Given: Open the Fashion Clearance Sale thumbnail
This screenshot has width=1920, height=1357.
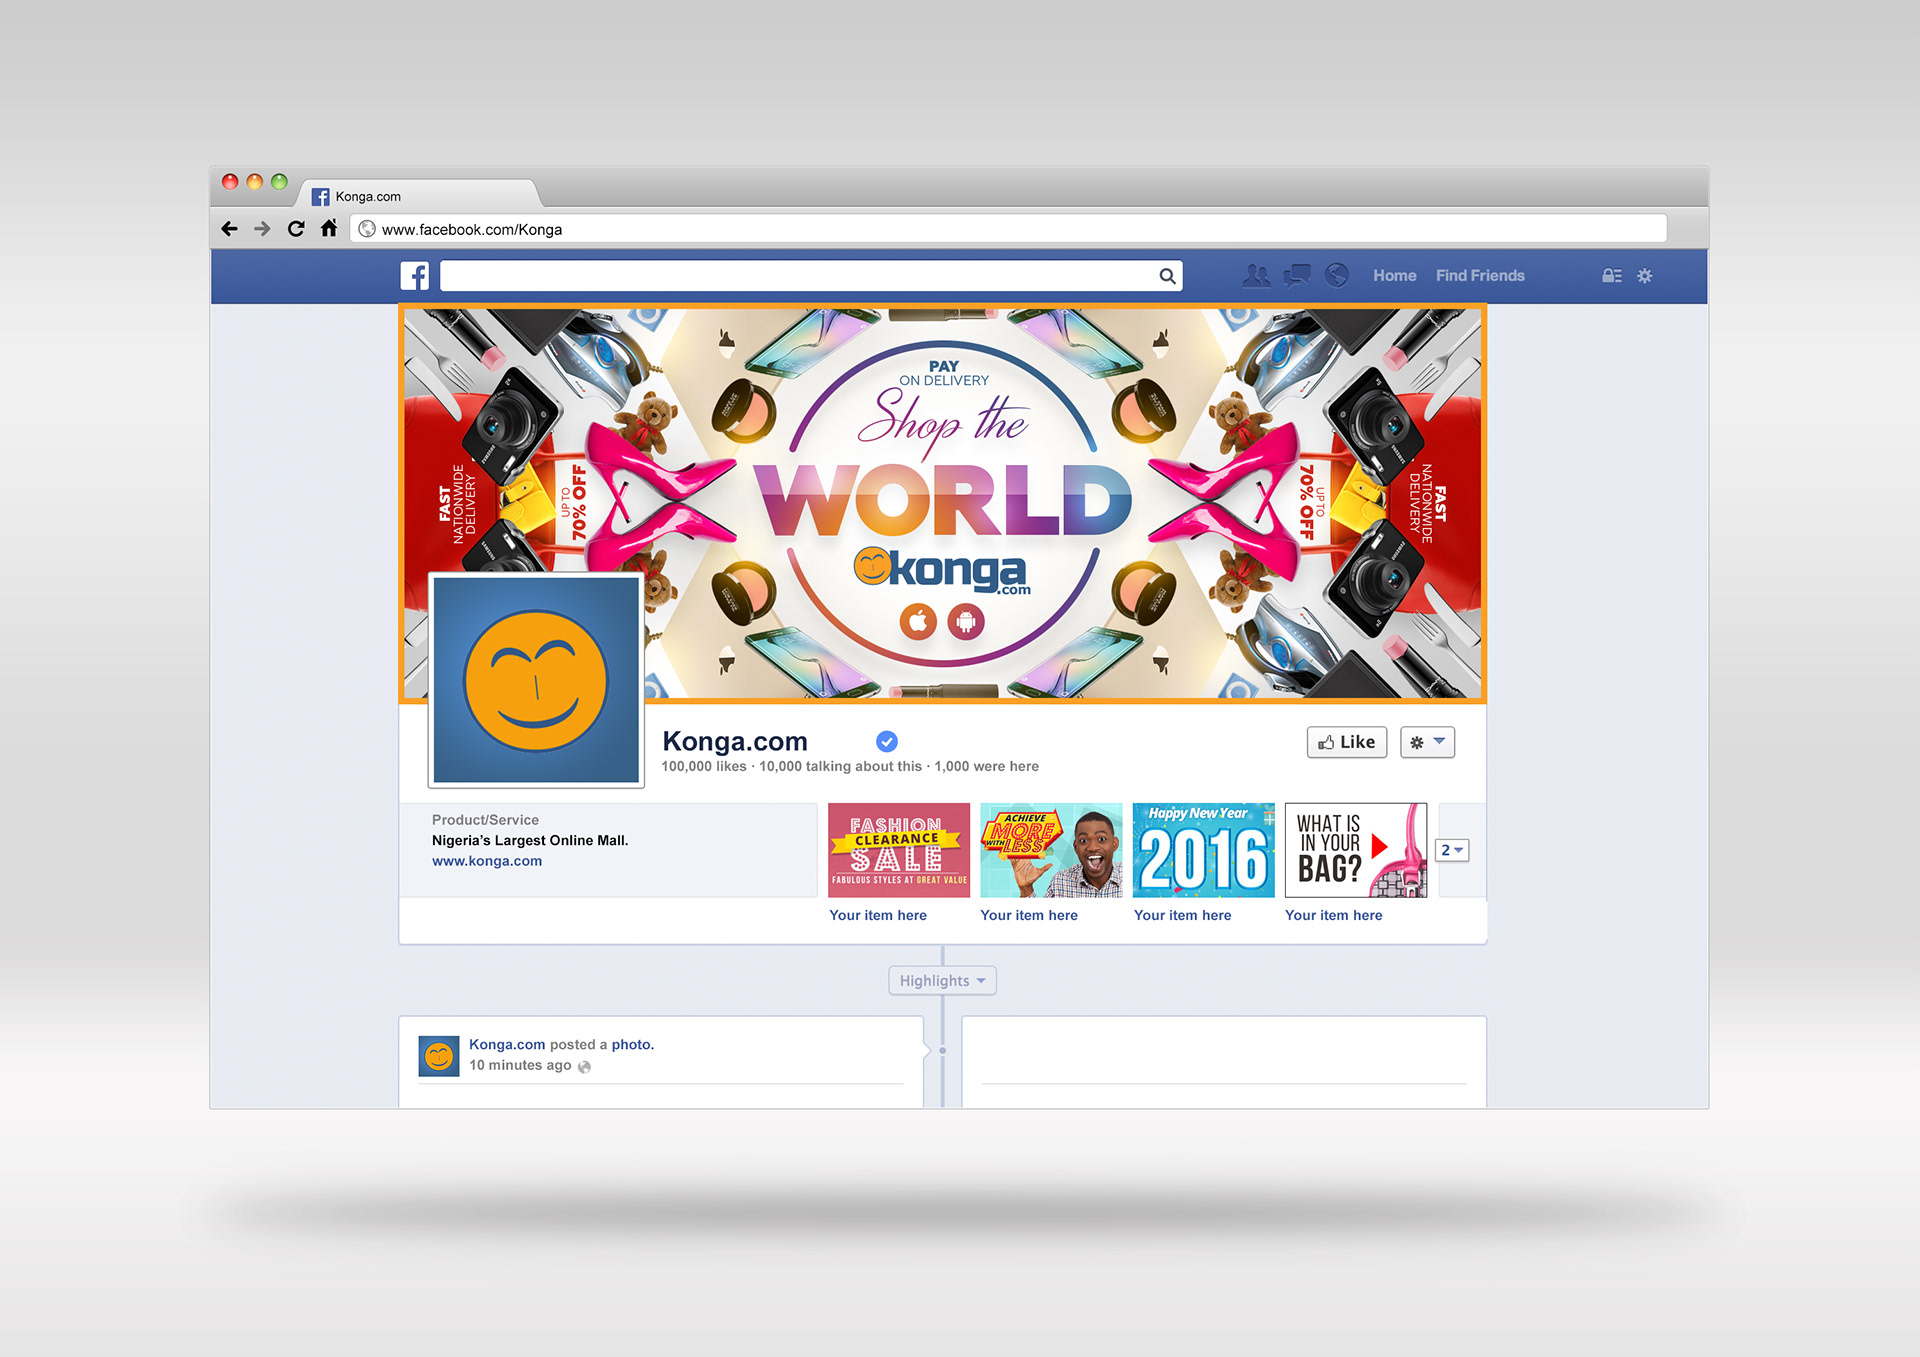Looking at the screenshot, I should [898, 850].
